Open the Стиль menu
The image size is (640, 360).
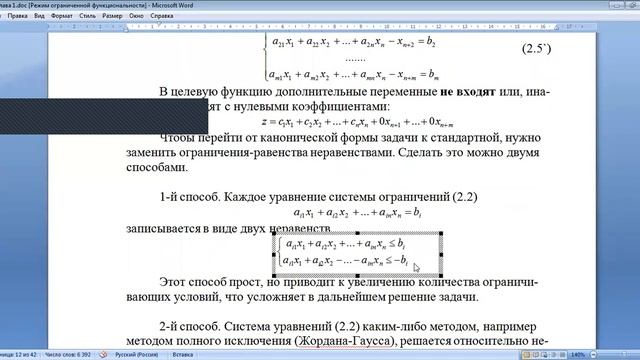click(x=87, y=16)
